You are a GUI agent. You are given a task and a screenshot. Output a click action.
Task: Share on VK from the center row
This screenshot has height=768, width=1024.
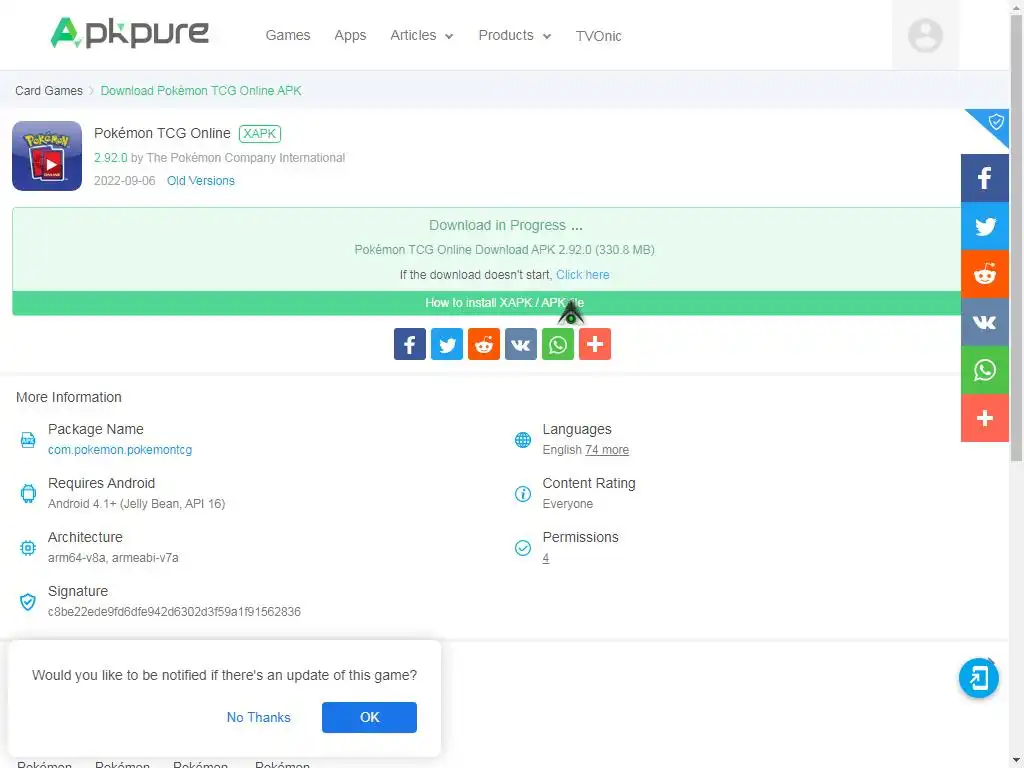[520, 344]
